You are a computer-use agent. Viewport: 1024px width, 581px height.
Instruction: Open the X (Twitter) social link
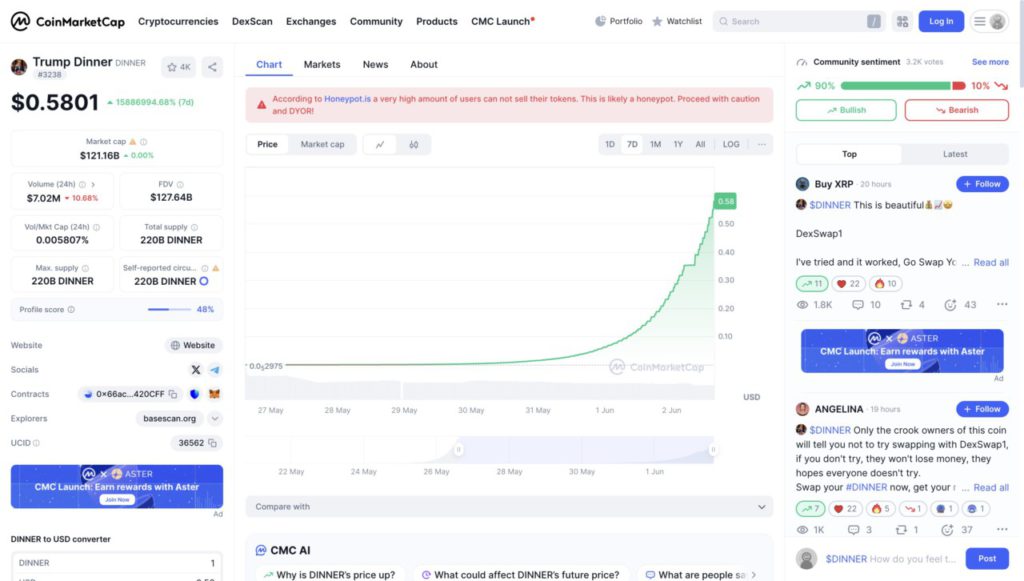pos(196,370)
